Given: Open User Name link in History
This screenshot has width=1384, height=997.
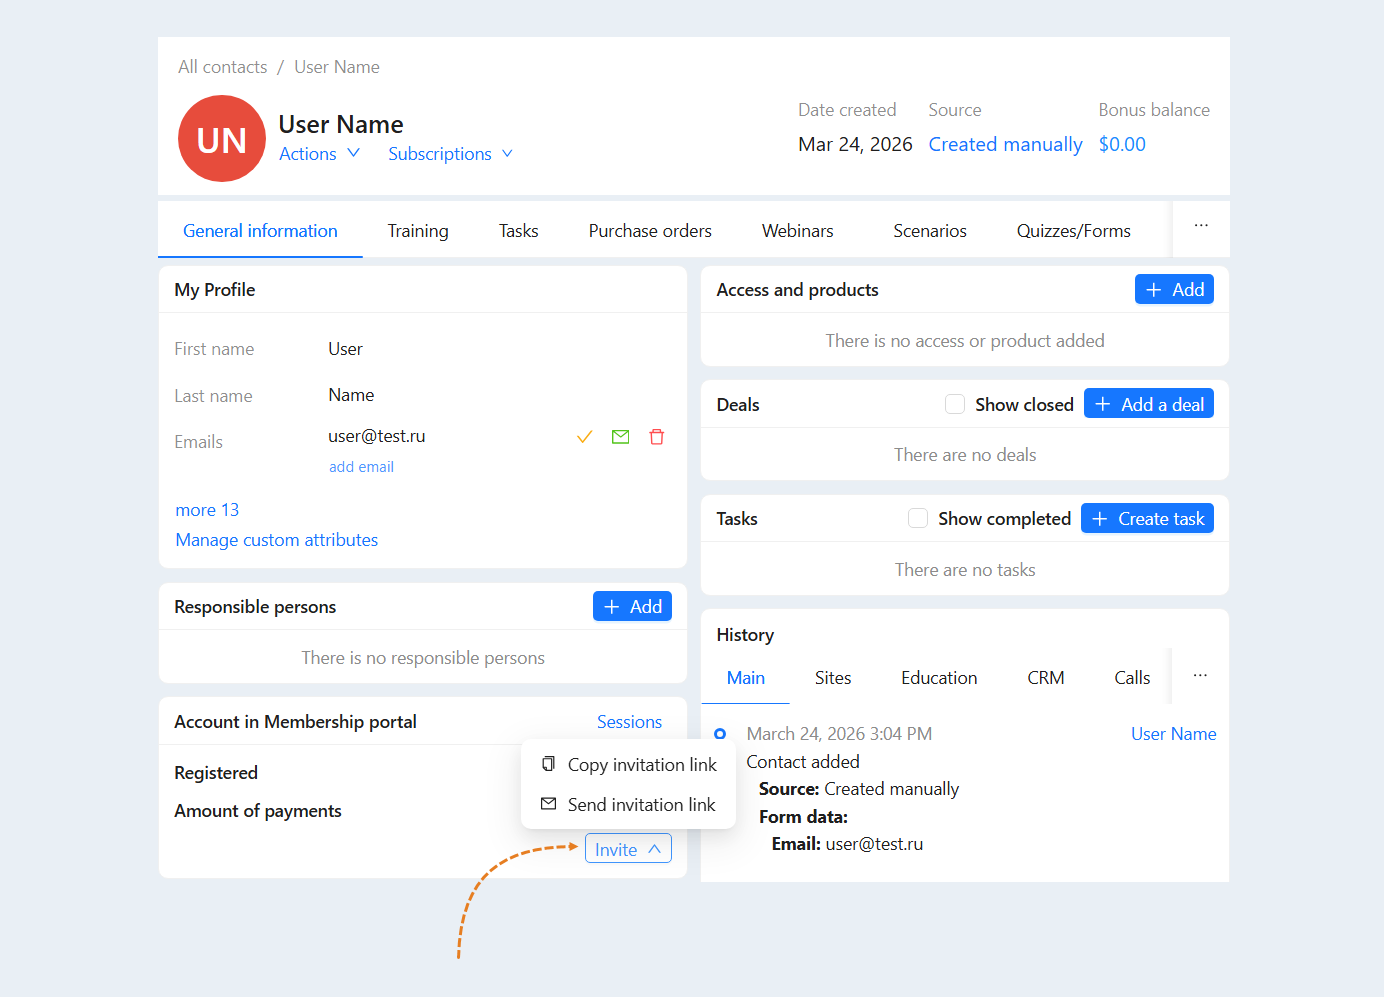Looking at the screenshot, I should [1173, 734].
